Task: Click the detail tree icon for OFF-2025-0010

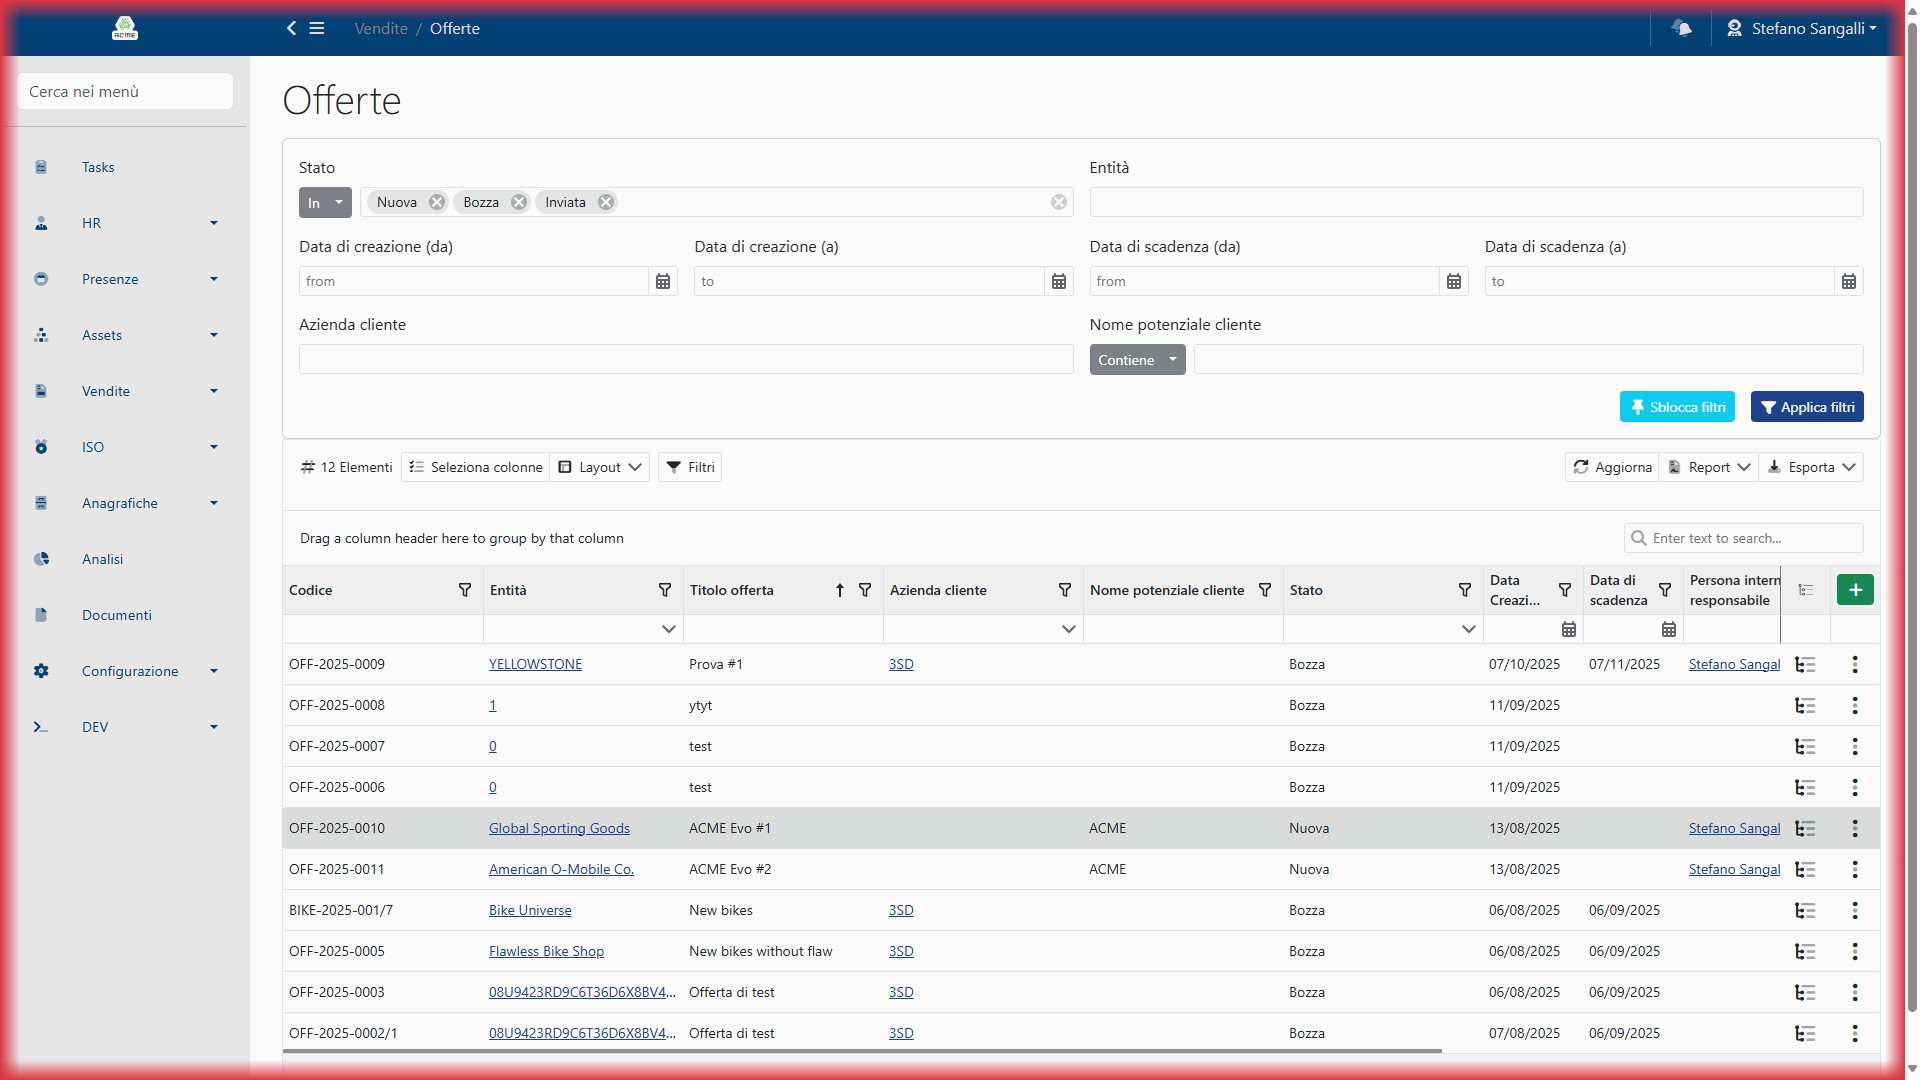Action: [1805, 829]
